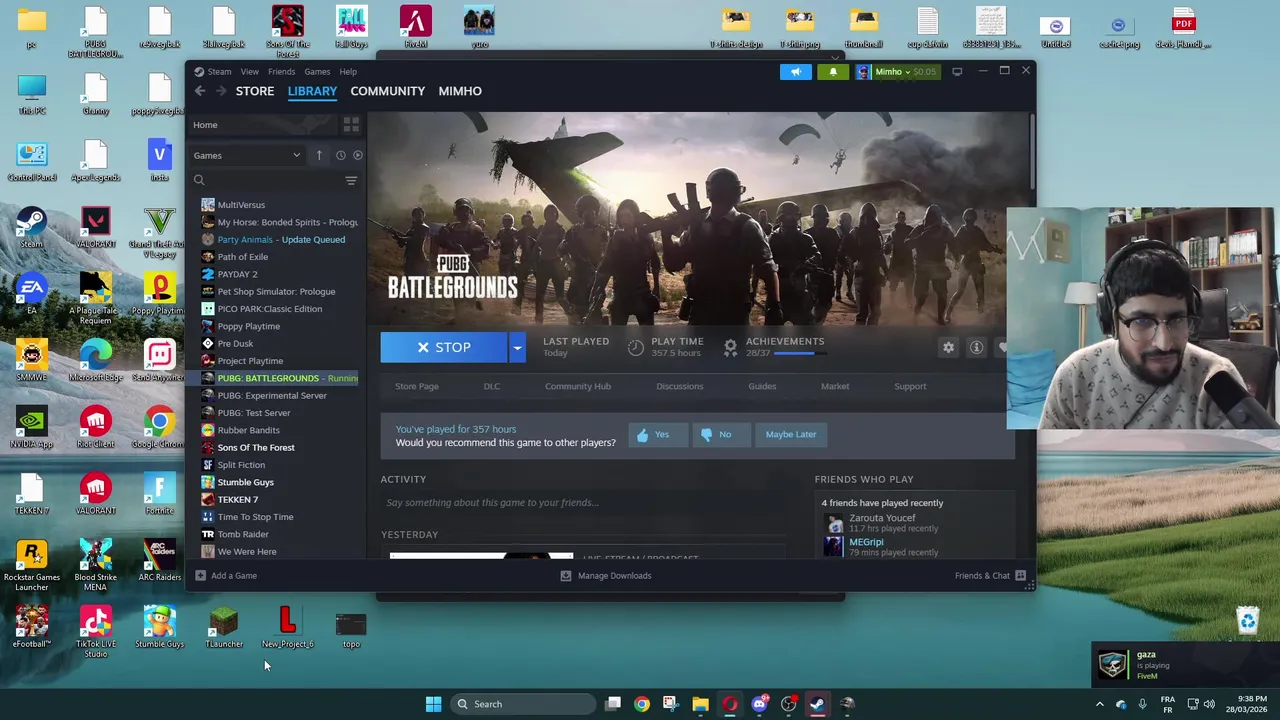
Task: Open Community Hub link
Action: pyautogui.click(x=578, y=386)
